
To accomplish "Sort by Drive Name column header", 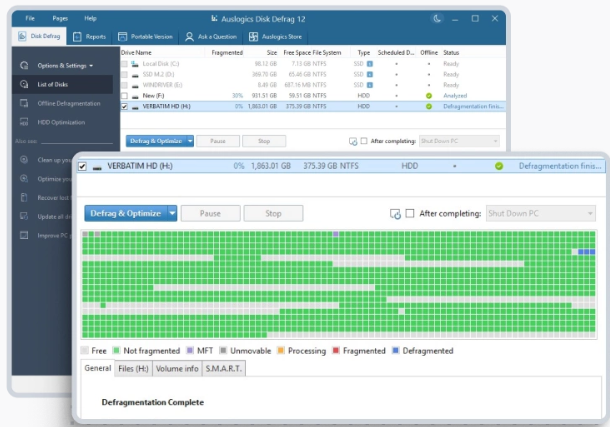I will [136, 52].
